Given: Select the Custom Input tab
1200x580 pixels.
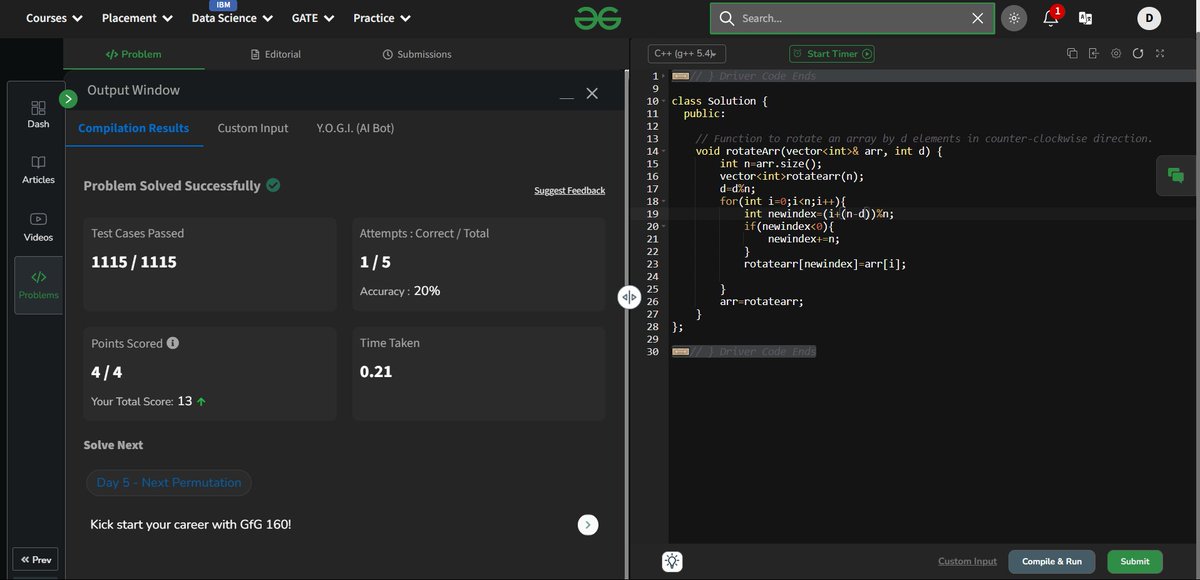Looking at the screenshot, I should 253,128.
